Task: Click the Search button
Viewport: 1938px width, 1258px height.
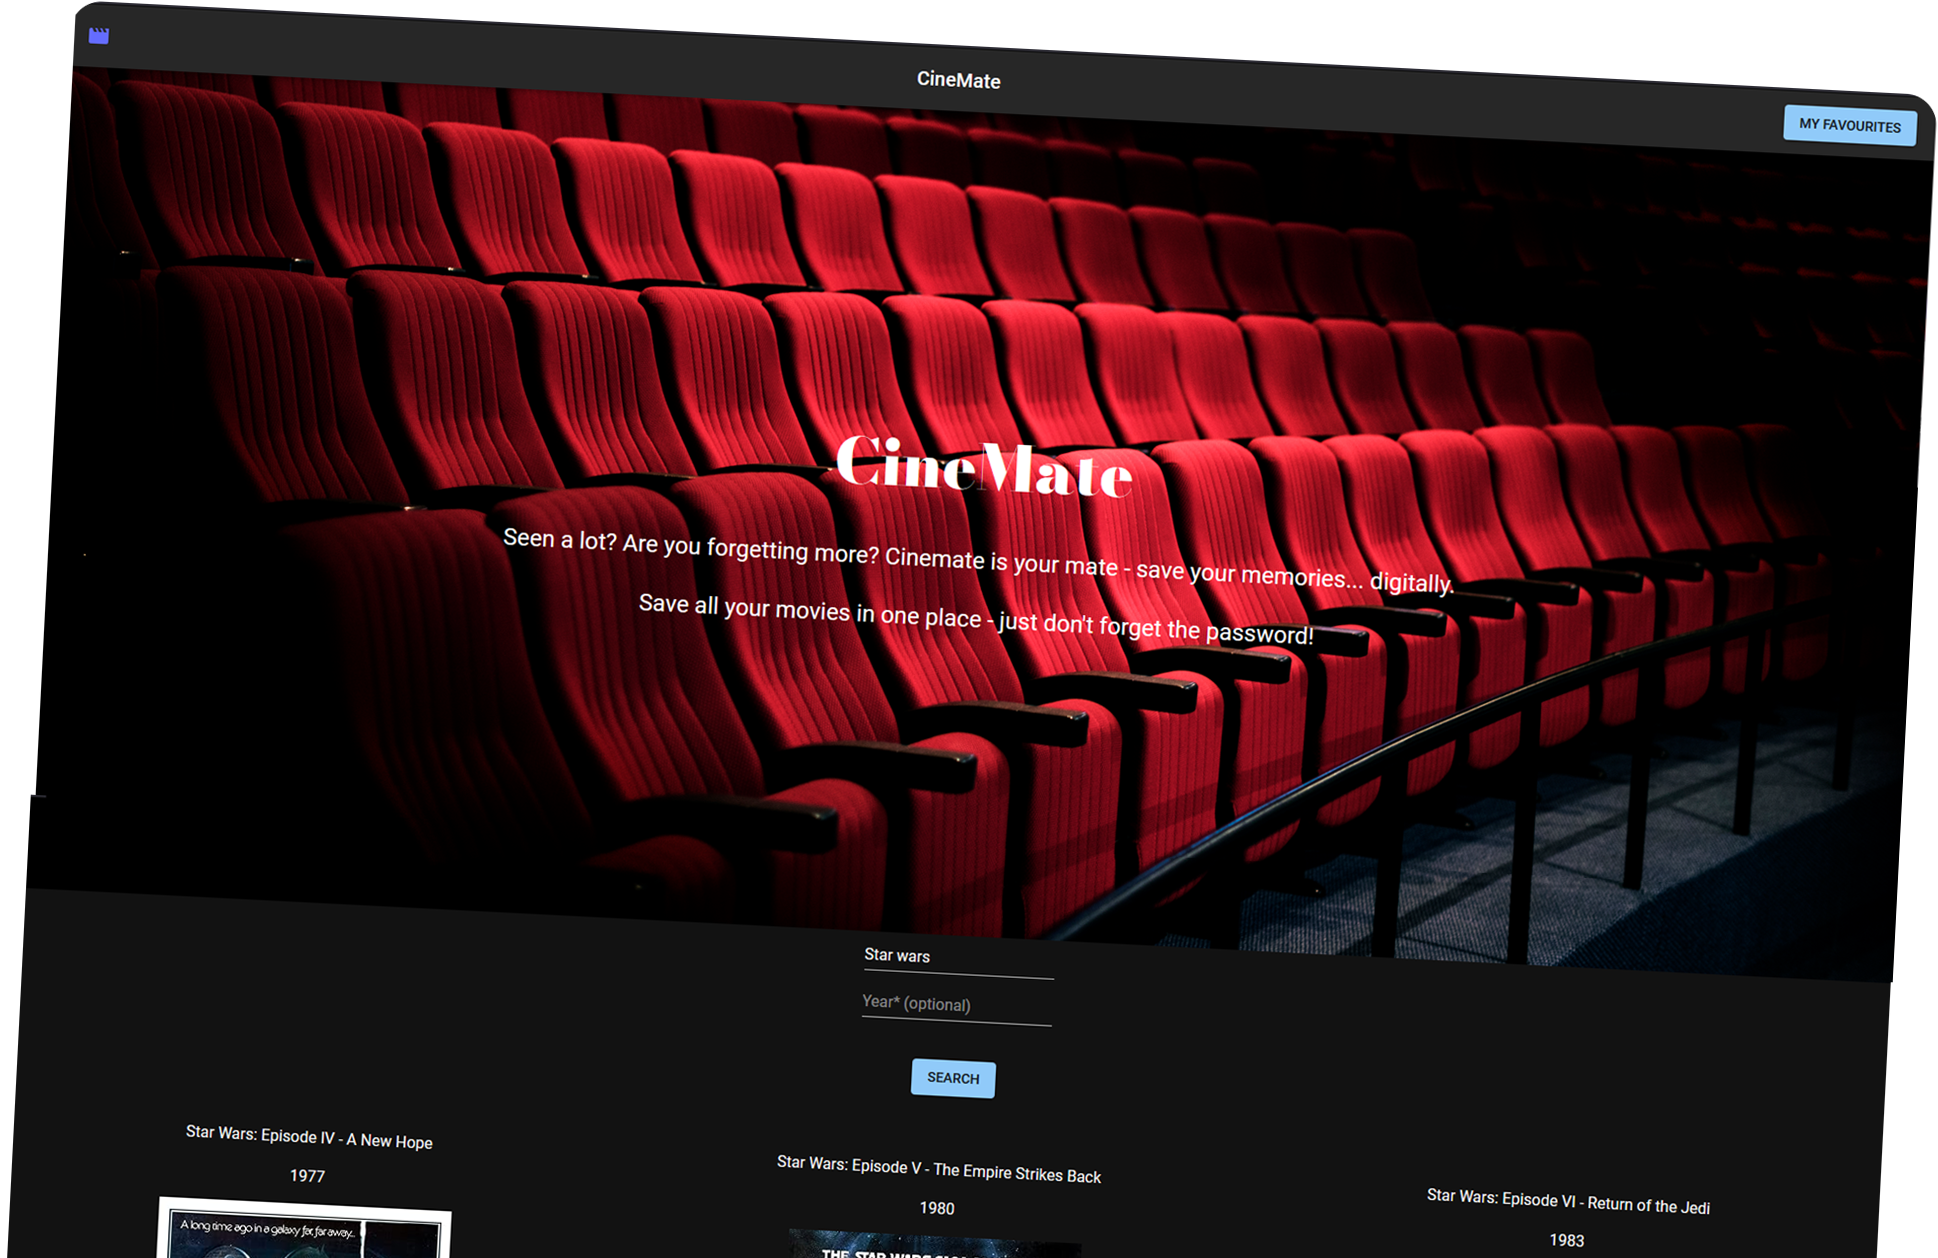Action: 953,1078
